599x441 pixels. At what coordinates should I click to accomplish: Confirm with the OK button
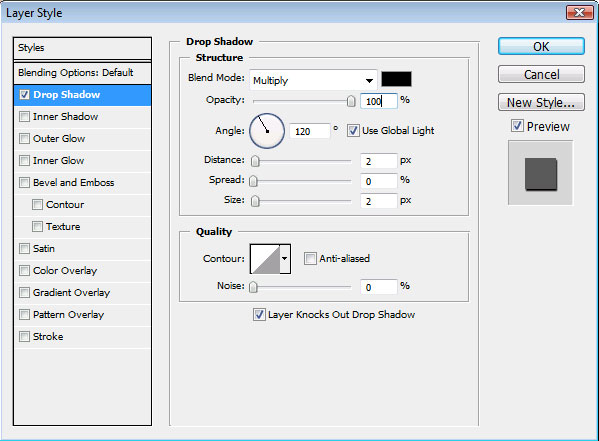541,46
